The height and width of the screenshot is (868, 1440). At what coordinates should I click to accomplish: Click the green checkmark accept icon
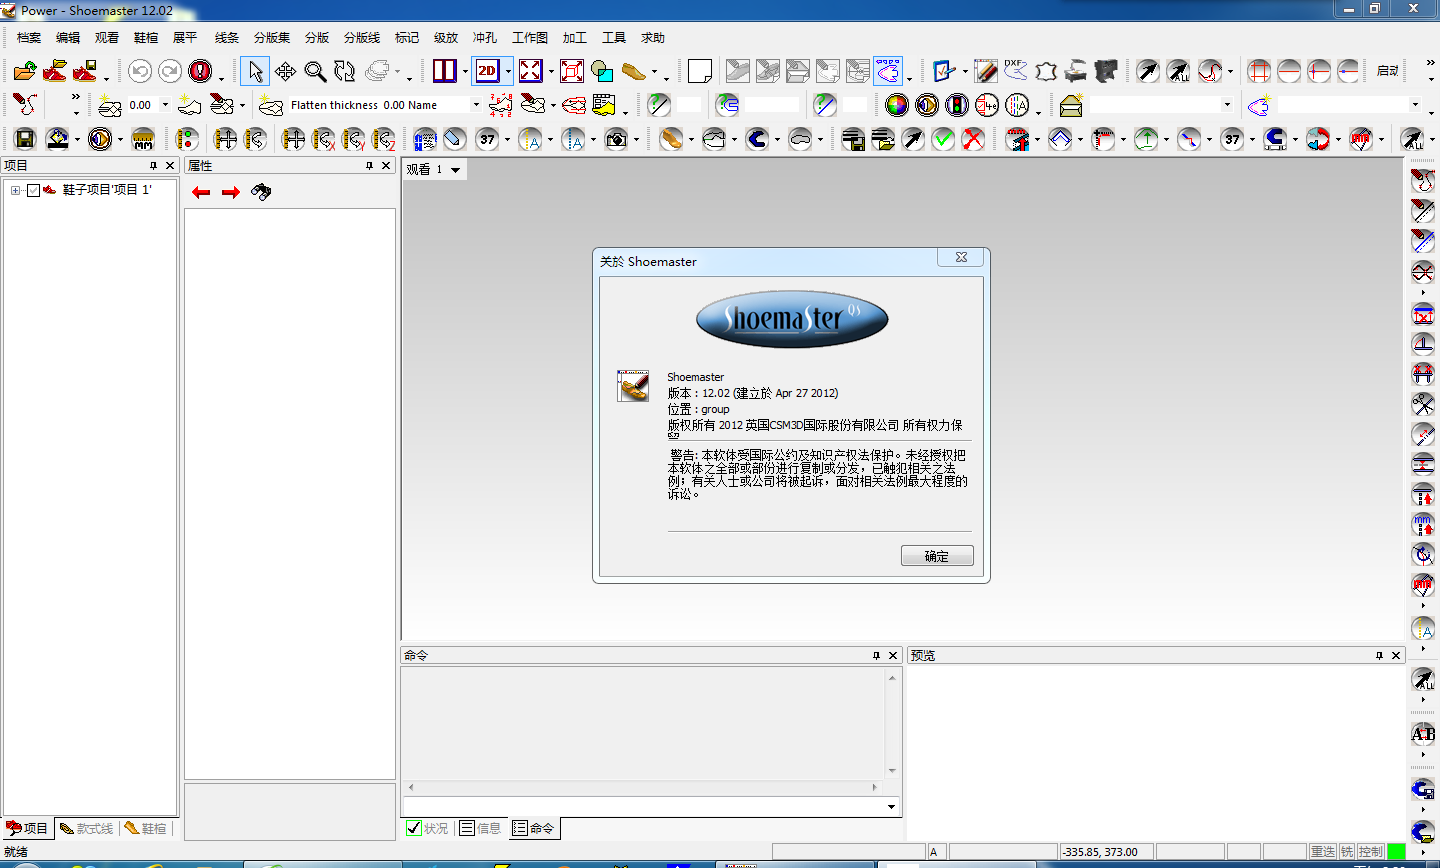tap(943, 139)
